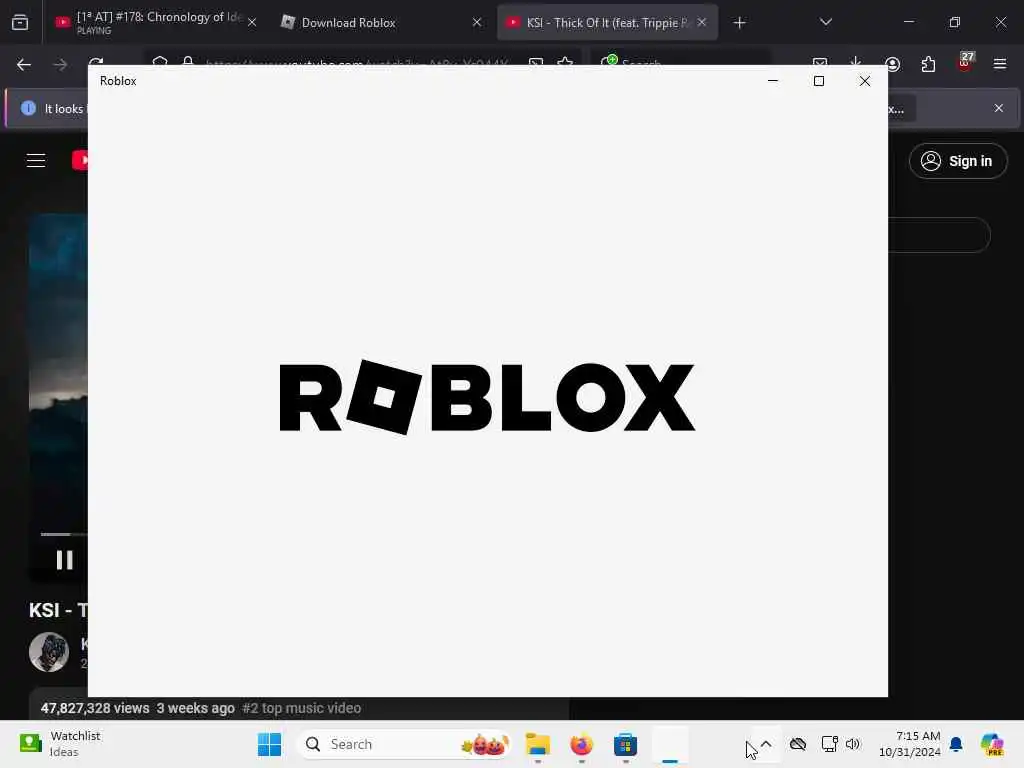The height and width of the screenshot is (768, 1024).
Task: Open the clock showing 7:15 AM
Action: click(x=910, y=744)
